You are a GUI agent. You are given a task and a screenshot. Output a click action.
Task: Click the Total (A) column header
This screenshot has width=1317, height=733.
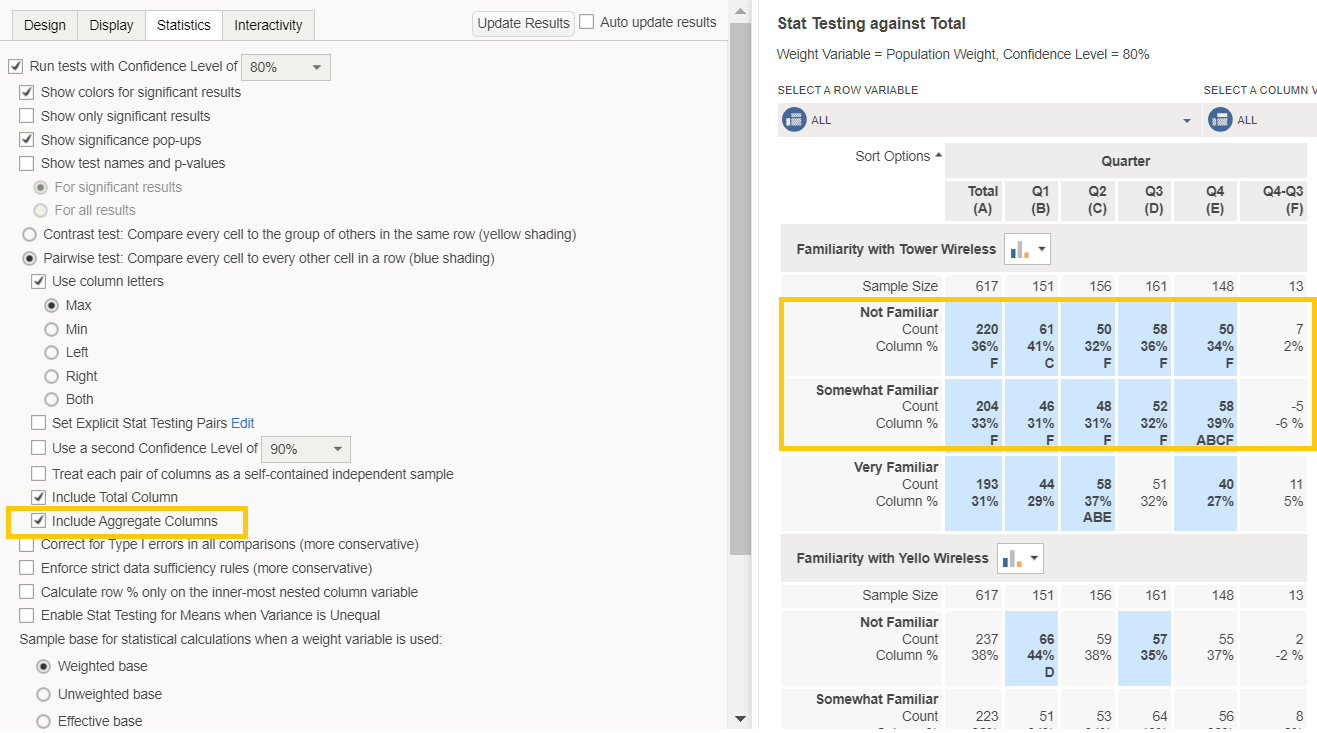(x=973, y=200)
